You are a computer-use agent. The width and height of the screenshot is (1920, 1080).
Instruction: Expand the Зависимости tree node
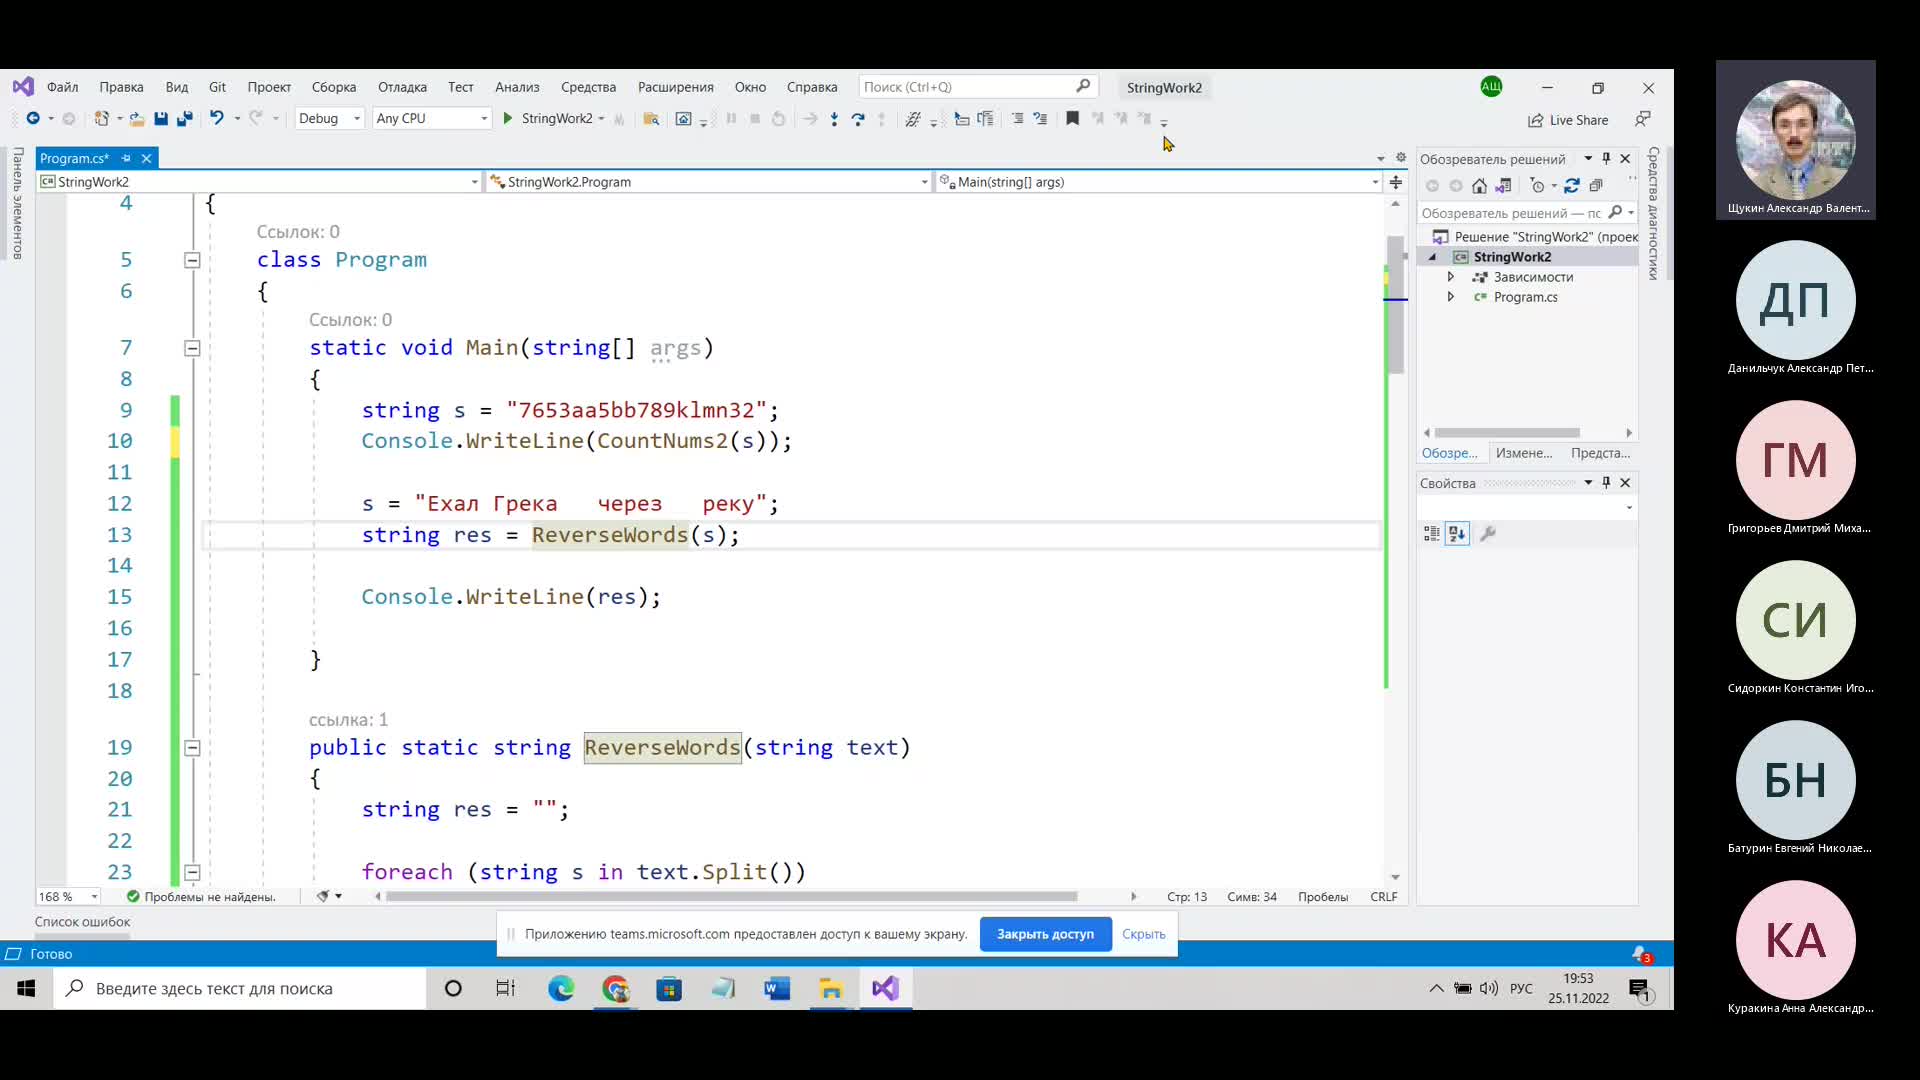coord(1451,277)
